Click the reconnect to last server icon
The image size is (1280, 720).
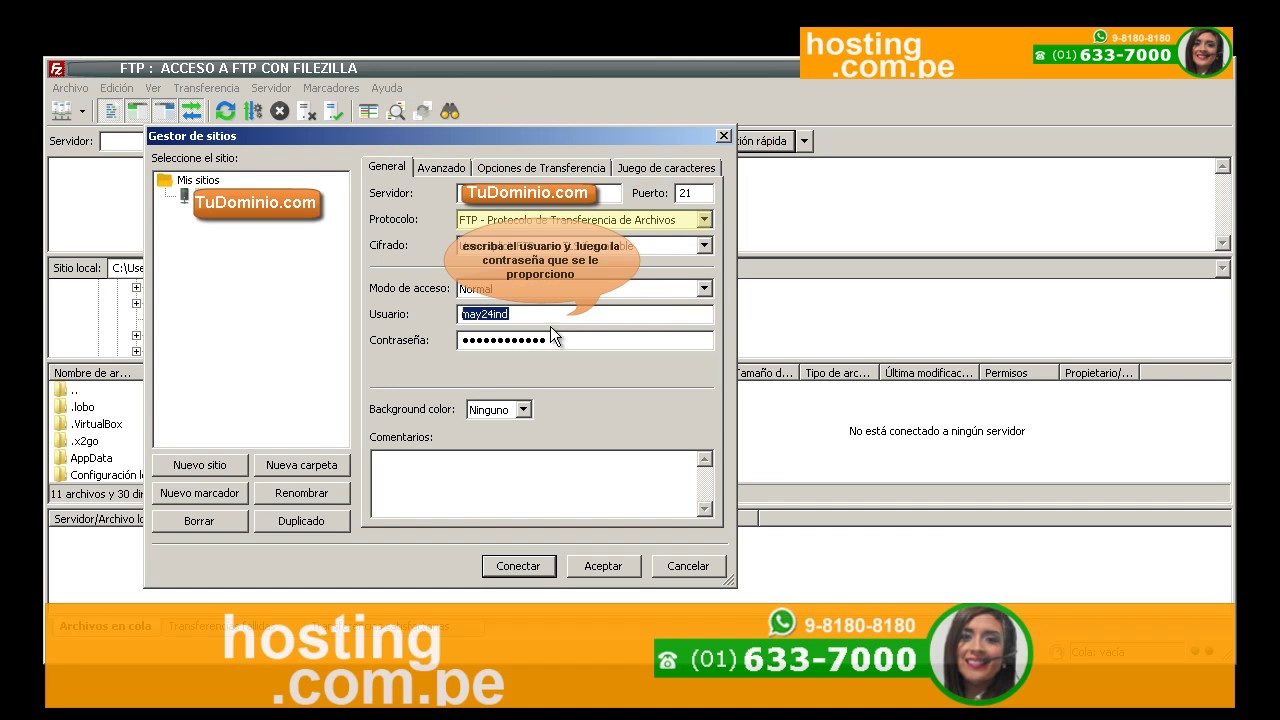point(334,111)
